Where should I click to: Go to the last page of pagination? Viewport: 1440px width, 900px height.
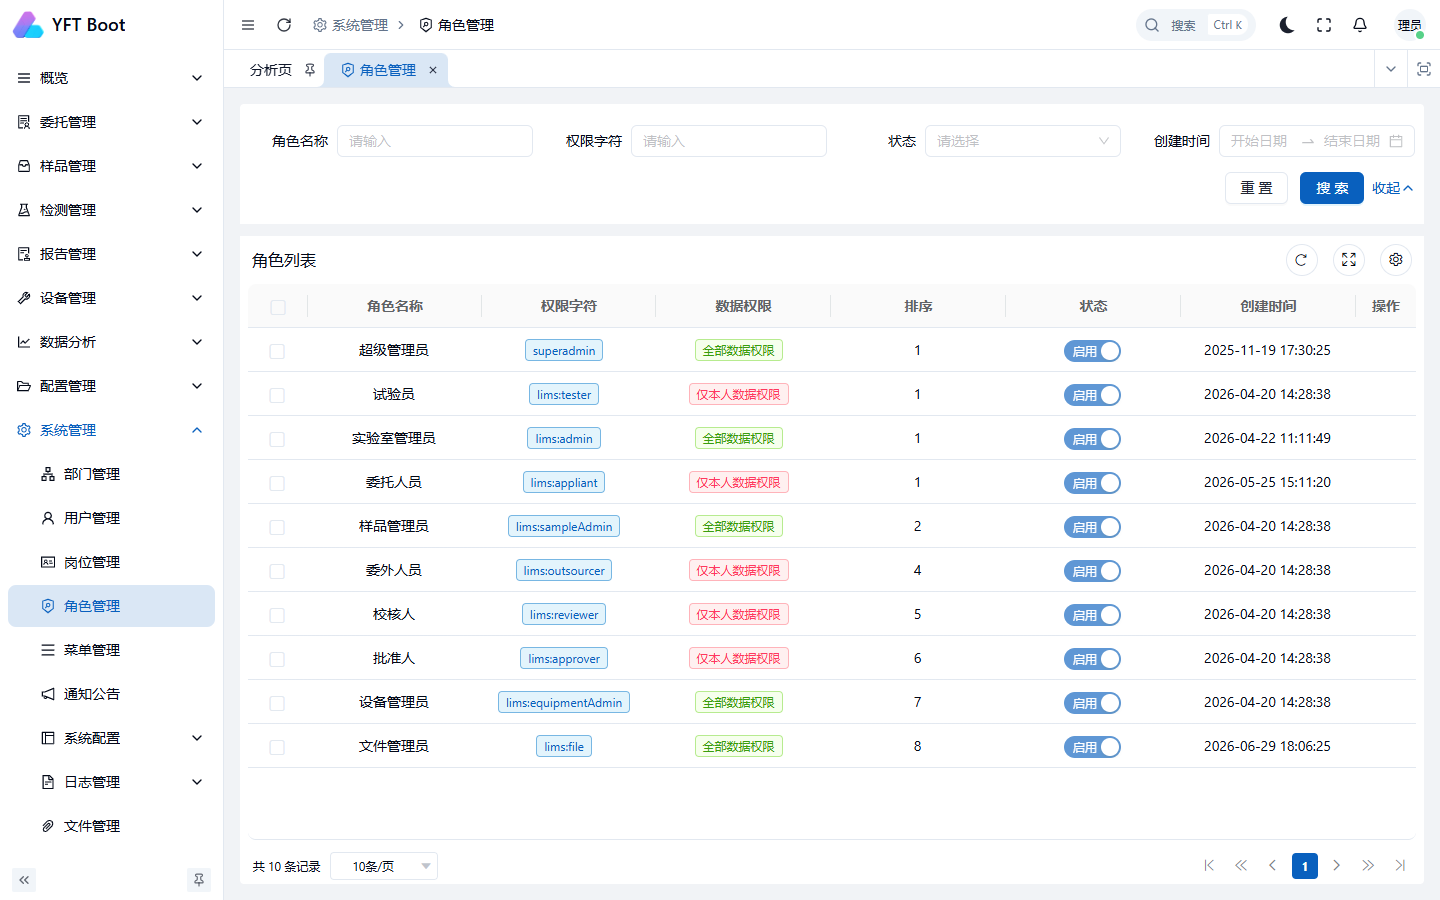pos(1400,866)
